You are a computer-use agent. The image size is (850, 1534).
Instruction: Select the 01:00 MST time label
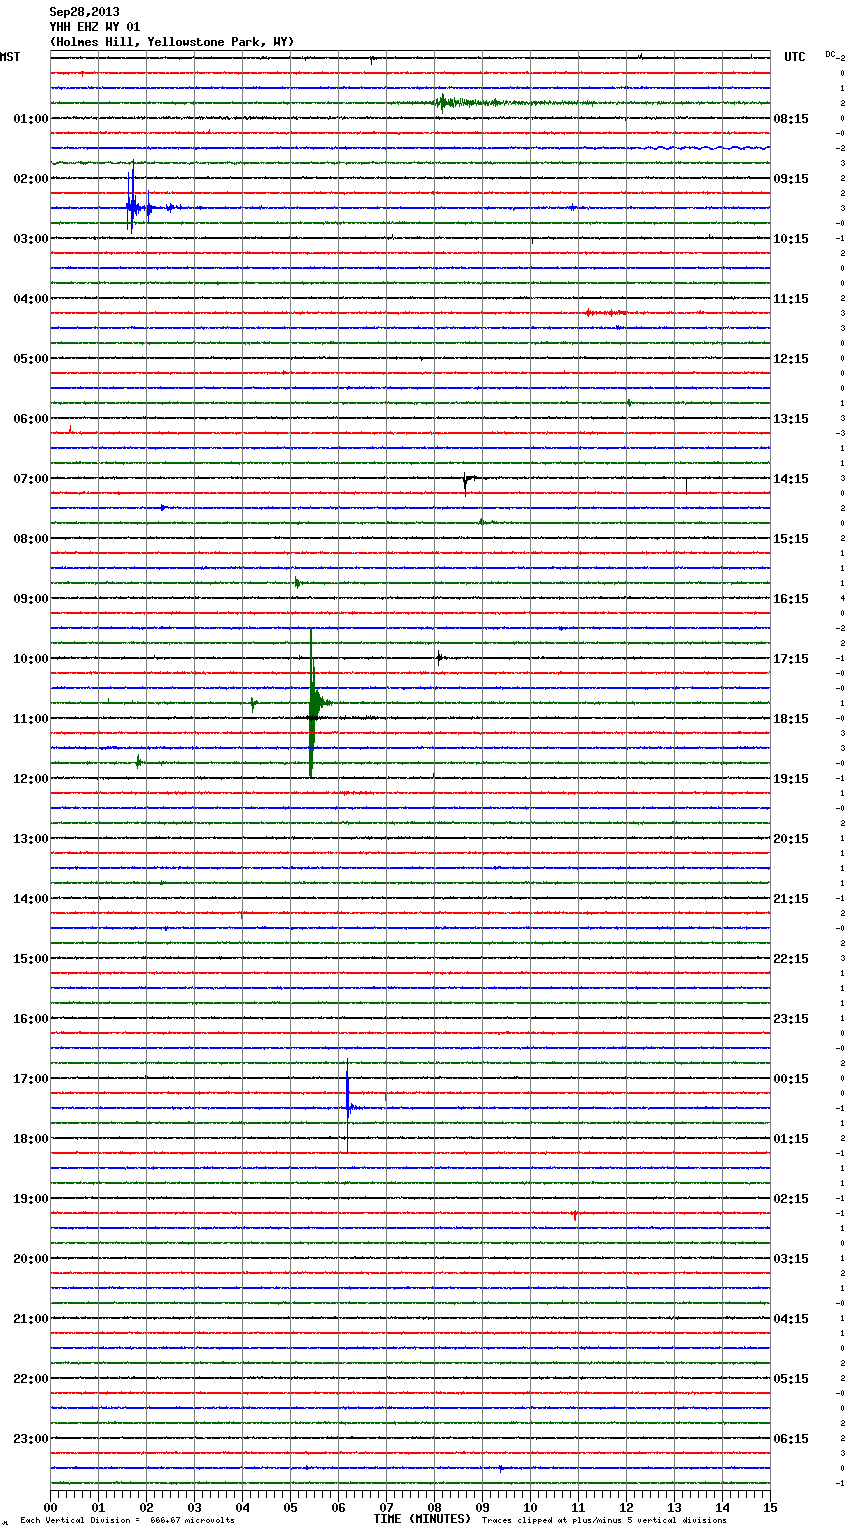tap(30, 119)
